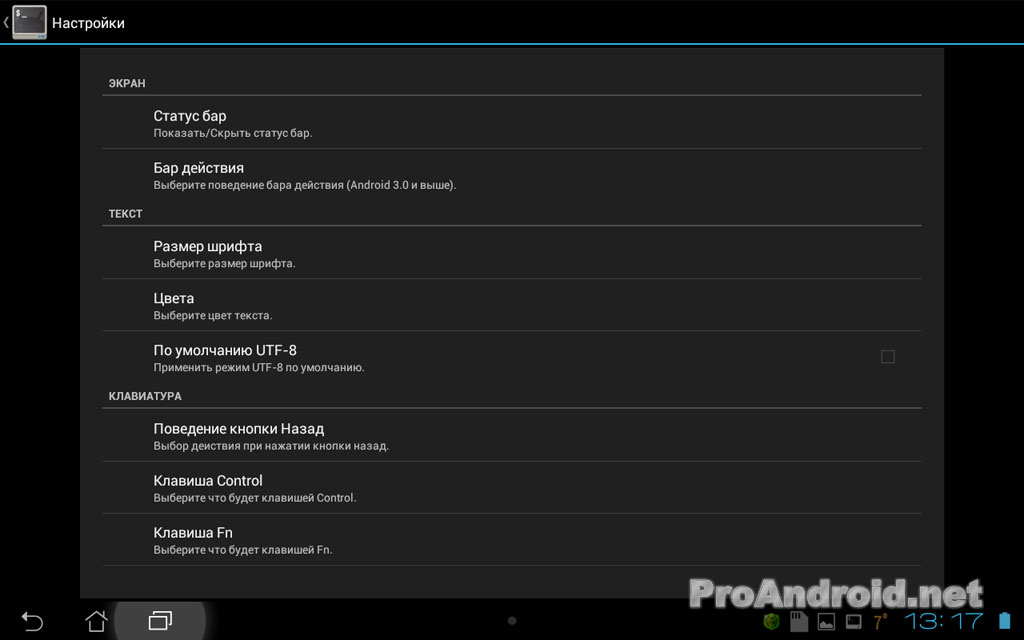Tap the picture notification icon
Image resolution: width=1024 pixels, height=640 pixels.
pos(826,621)
